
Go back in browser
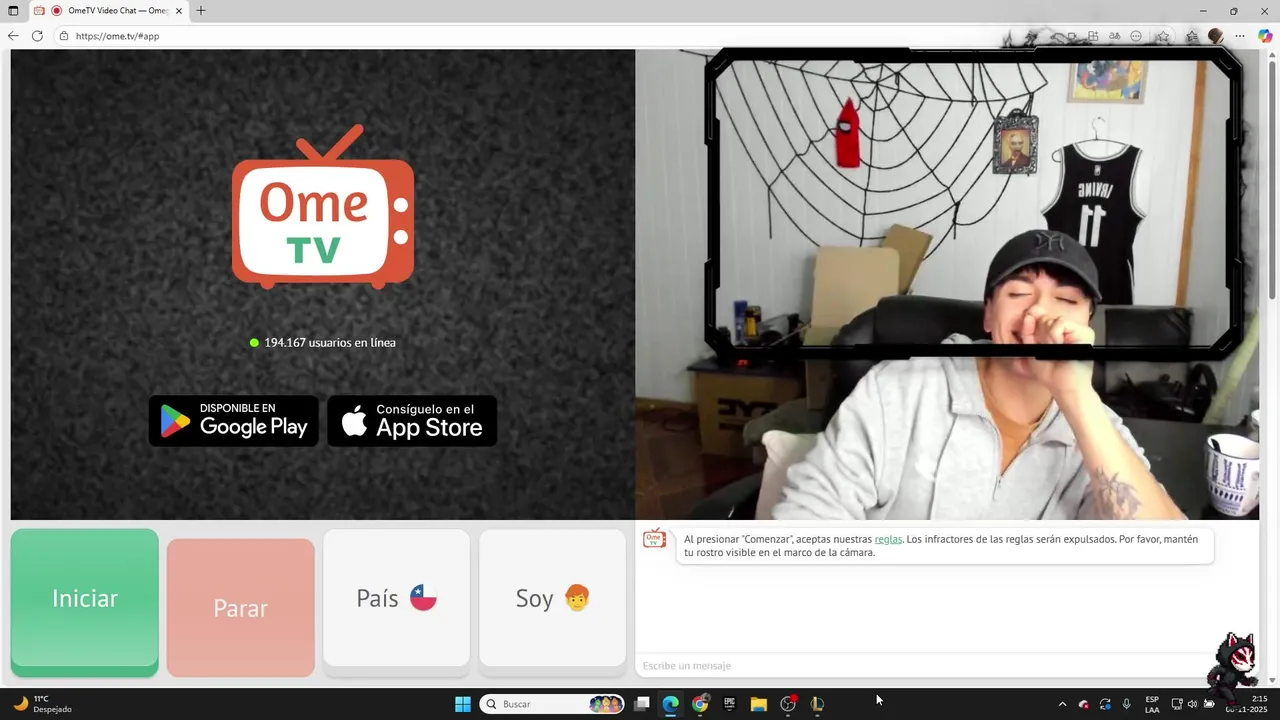click(13, 36)
